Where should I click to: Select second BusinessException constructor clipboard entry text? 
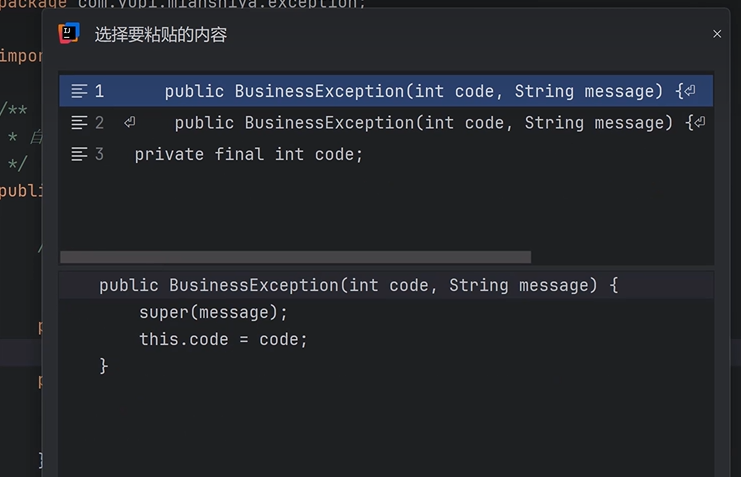[x=424, y=123]
